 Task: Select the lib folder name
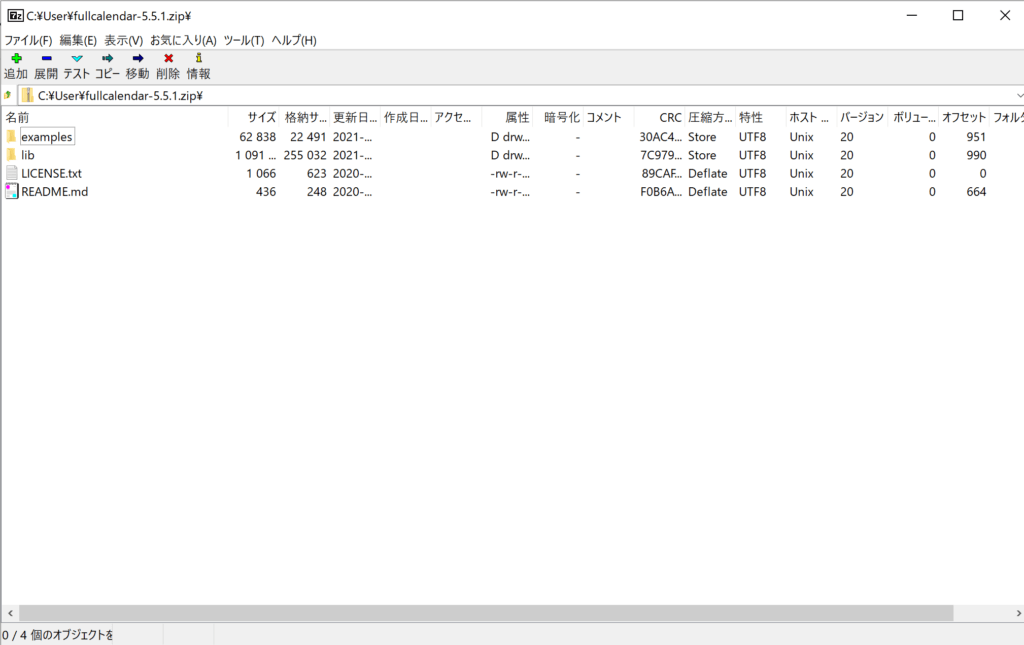(27, 155)
